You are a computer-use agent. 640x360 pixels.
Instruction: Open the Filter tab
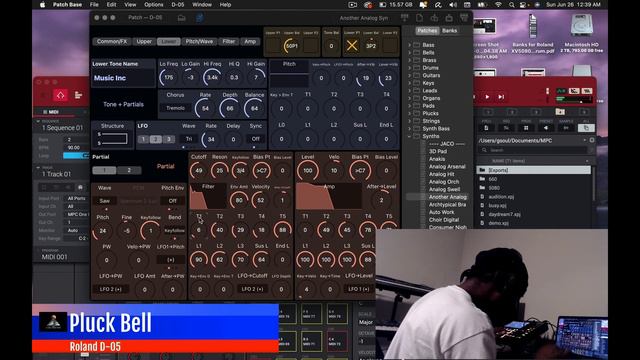click(229, 42)
